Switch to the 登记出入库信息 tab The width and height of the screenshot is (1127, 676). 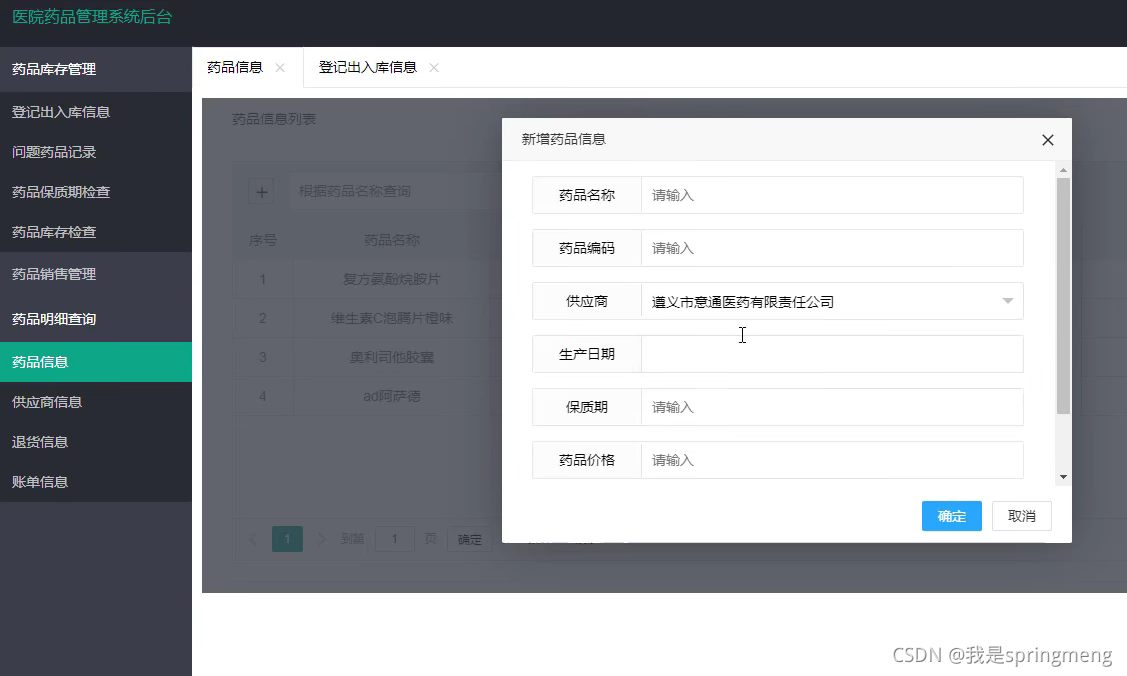(367, 68)
